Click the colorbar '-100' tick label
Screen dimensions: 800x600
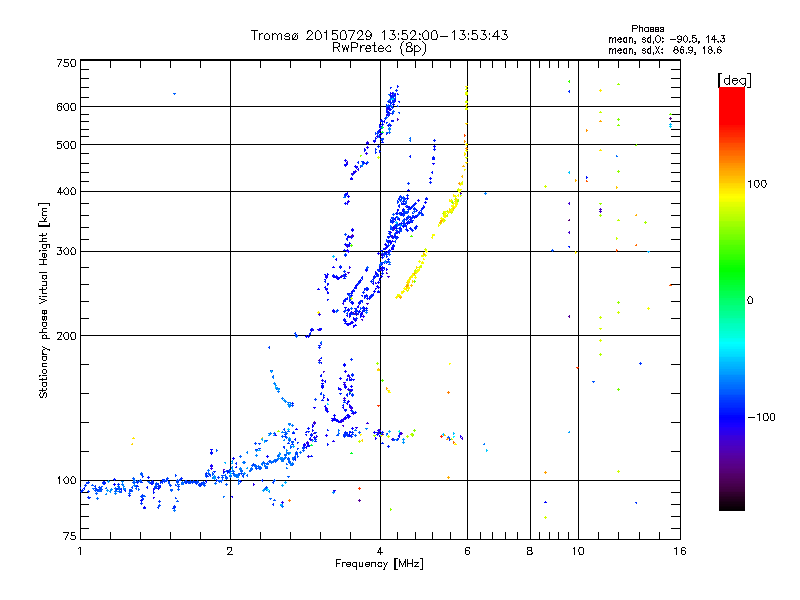pyautogui.click(x=761, y=417)
